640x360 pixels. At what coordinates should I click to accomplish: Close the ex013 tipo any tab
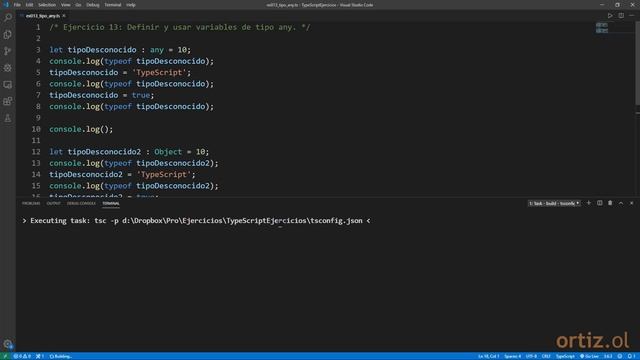coord(64,16)
